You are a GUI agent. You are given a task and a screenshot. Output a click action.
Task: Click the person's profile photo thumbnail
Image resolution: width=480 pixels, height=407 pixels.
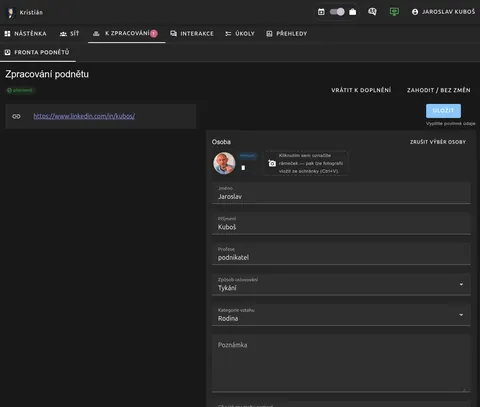[224, 163]
